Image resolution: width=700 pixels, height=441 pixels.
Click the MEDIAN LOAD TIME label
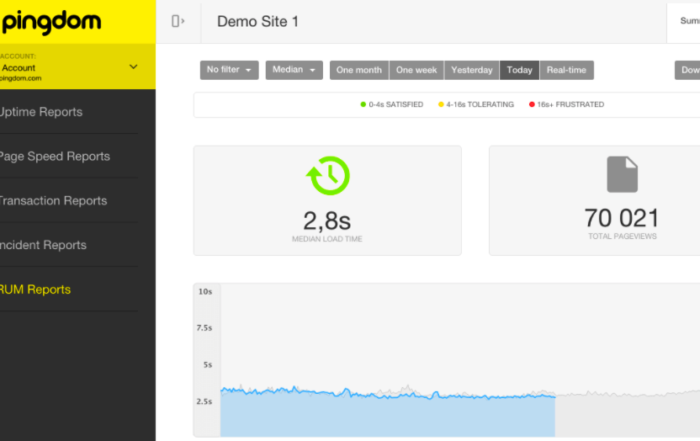[327, 239]
